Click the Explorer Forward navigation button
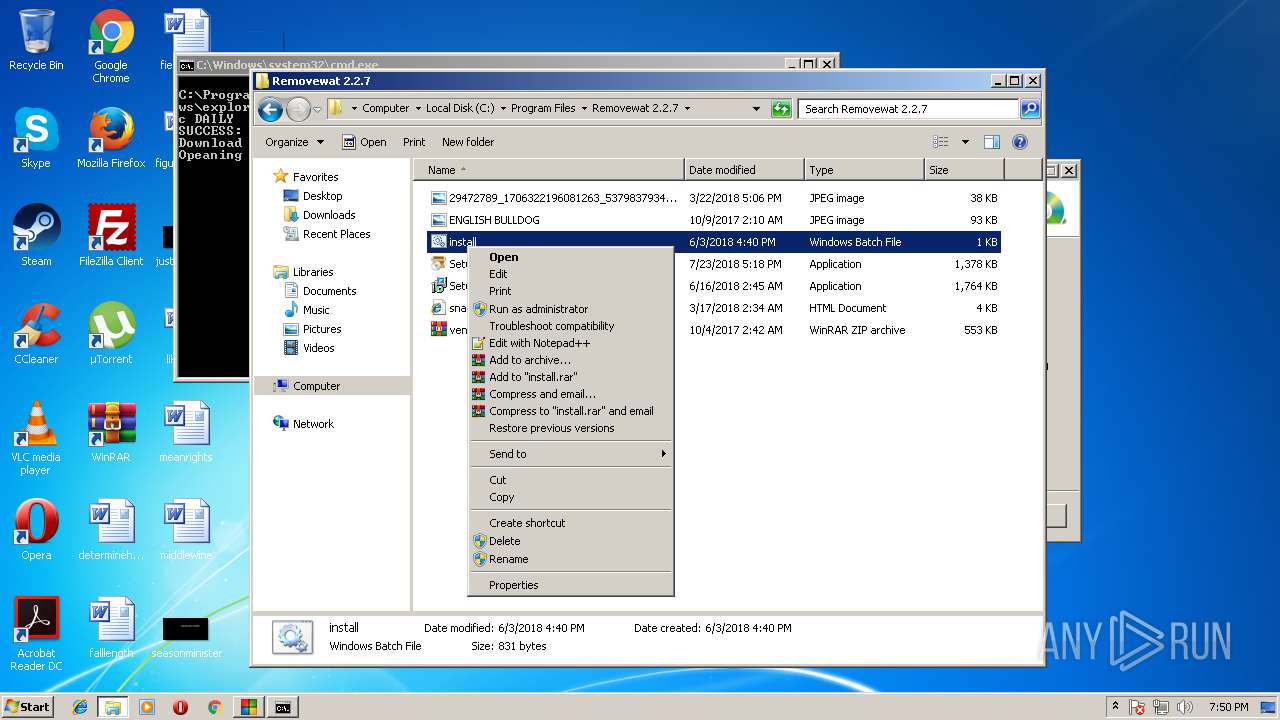 coord(298,109)
